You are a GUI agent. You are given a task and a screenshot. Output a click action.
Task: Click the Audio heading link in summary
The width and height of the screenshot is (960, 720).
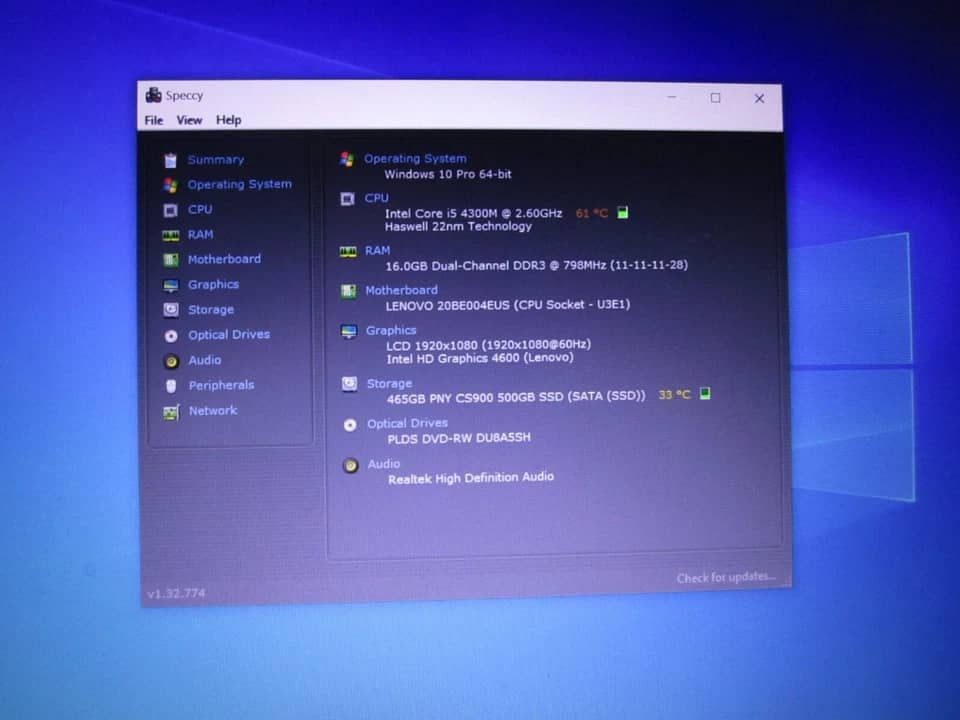click(x=383, y=464)
